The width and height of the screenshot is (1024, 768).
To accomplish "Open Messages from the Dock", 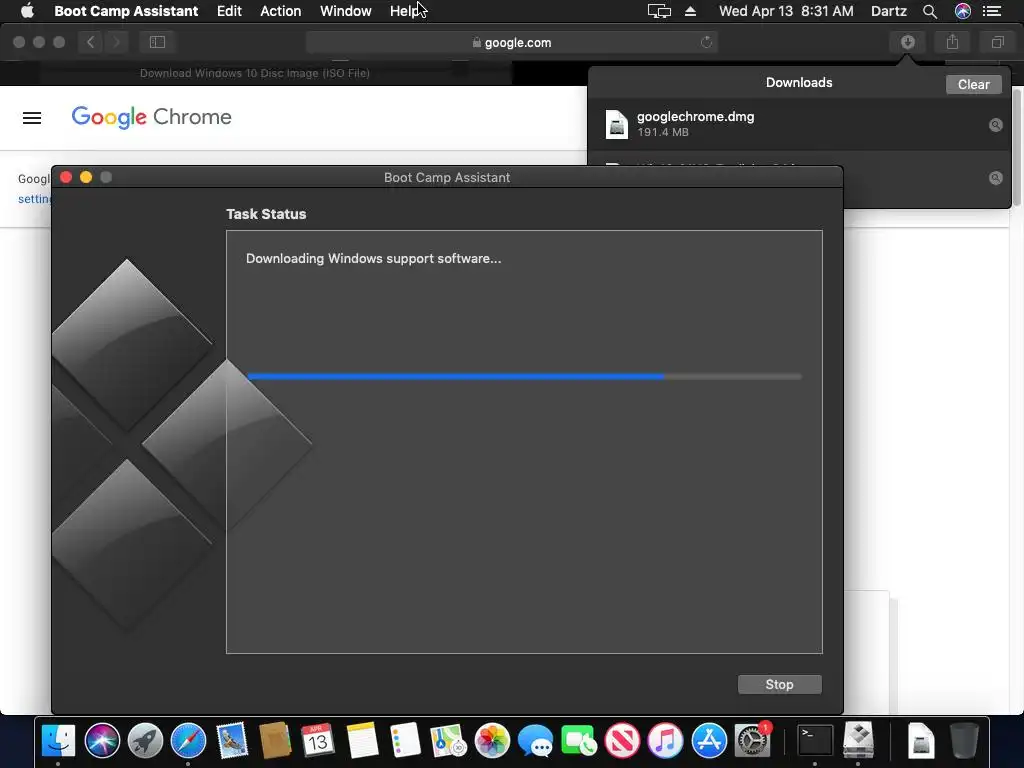I will [x=536, y=741].
